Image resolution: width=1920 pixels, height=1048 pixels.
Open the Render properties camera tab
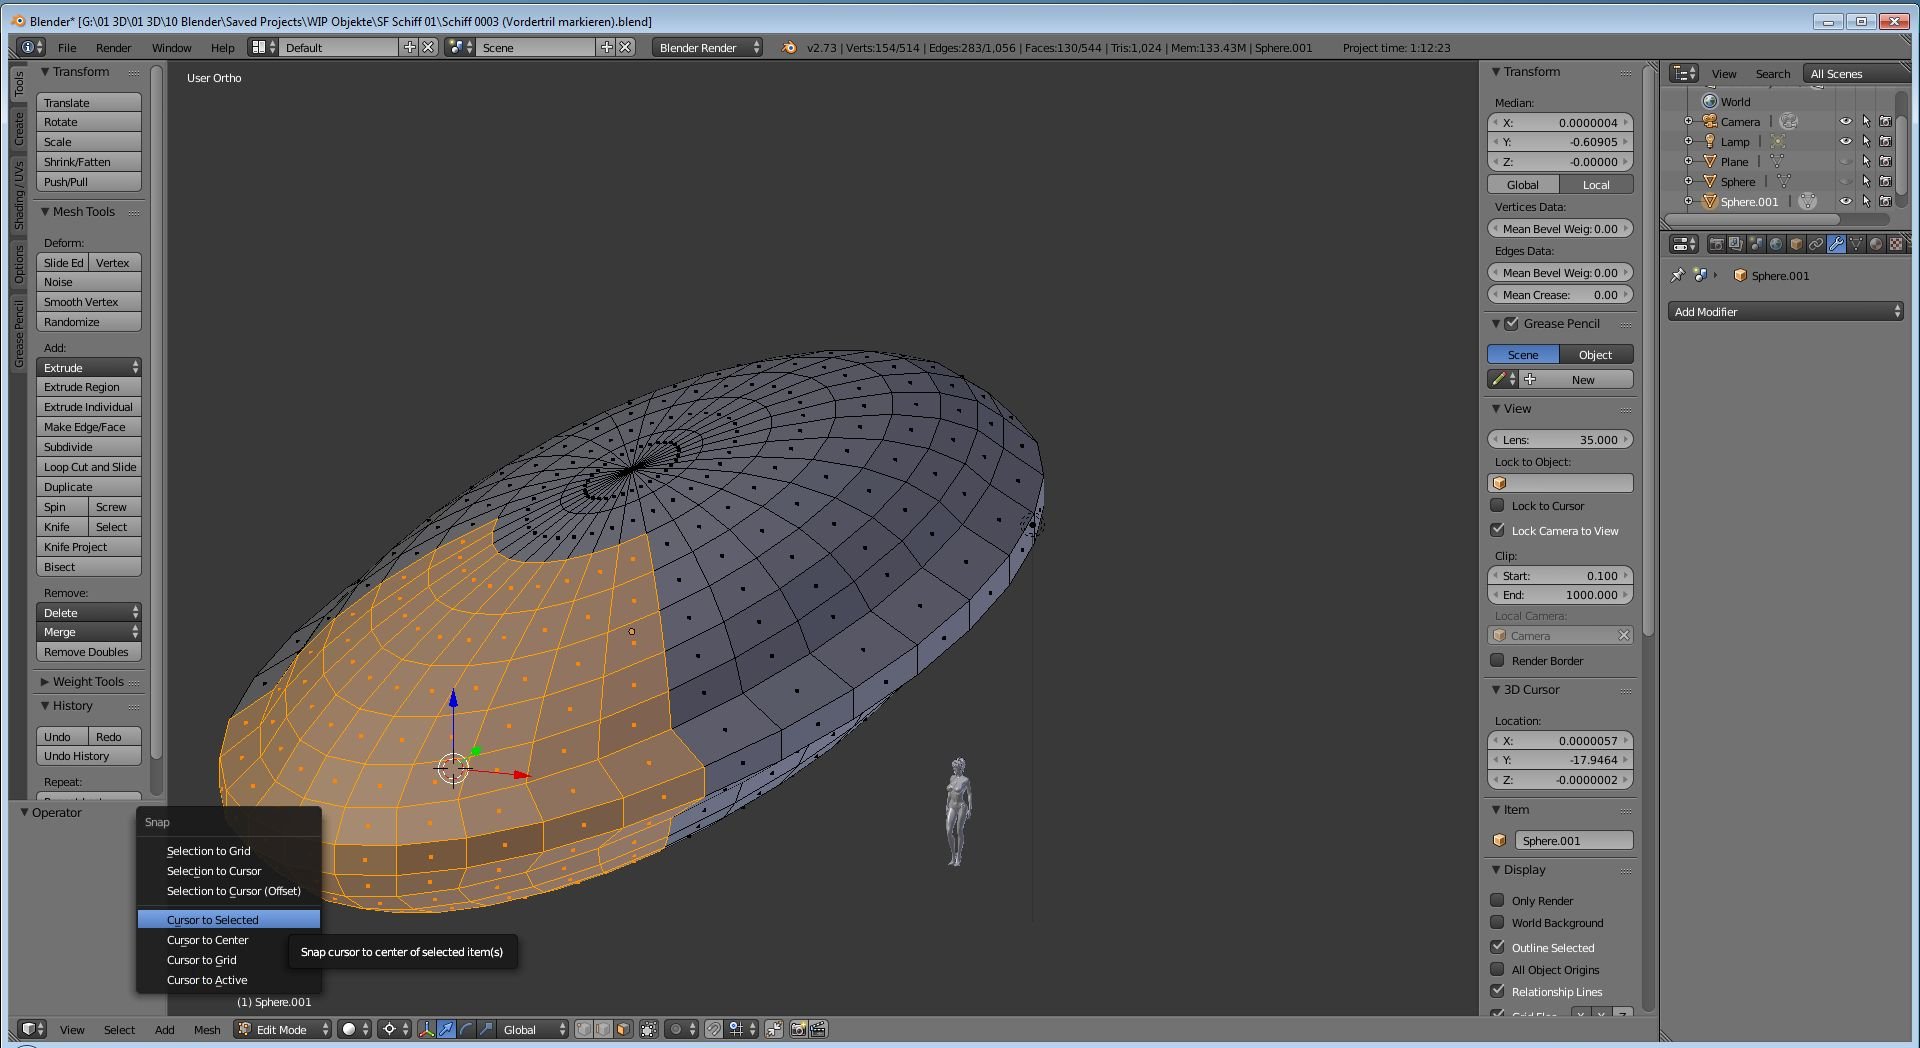tap(1716, 244)
